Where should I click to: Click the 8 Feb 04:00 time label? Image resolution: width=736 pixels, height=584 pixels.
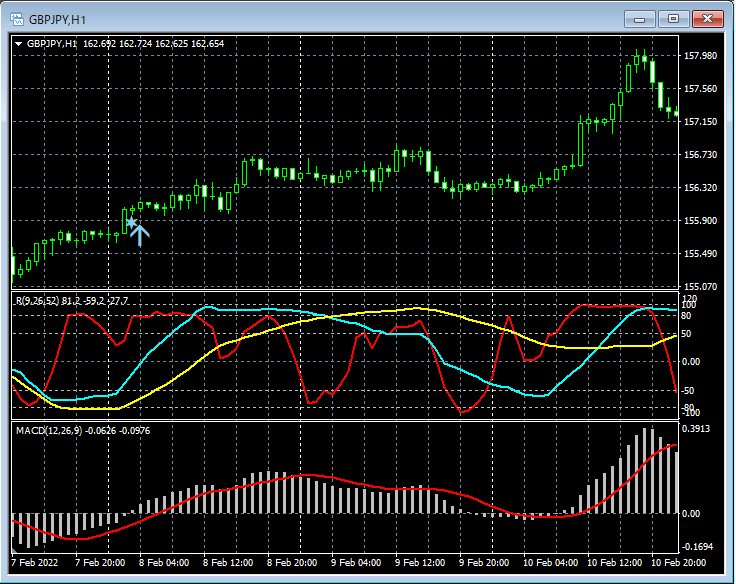(164, 562)
